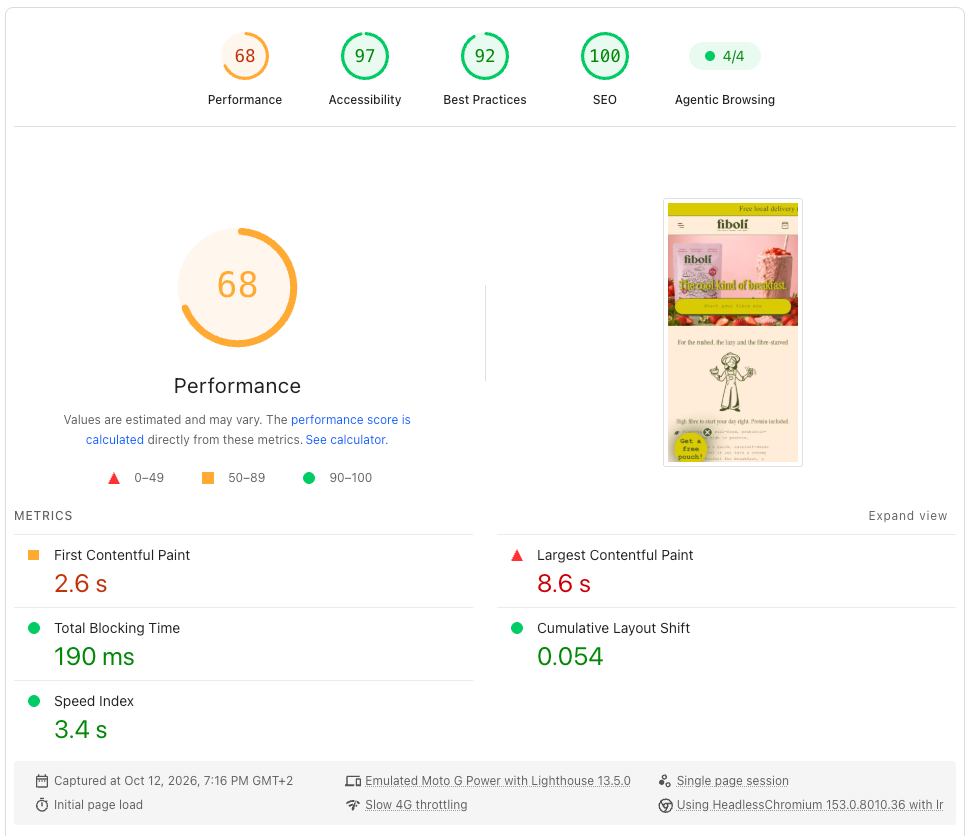Open the See calculator link
The image size is (972, 836).
pyautogui.click(x=347, y=440)
